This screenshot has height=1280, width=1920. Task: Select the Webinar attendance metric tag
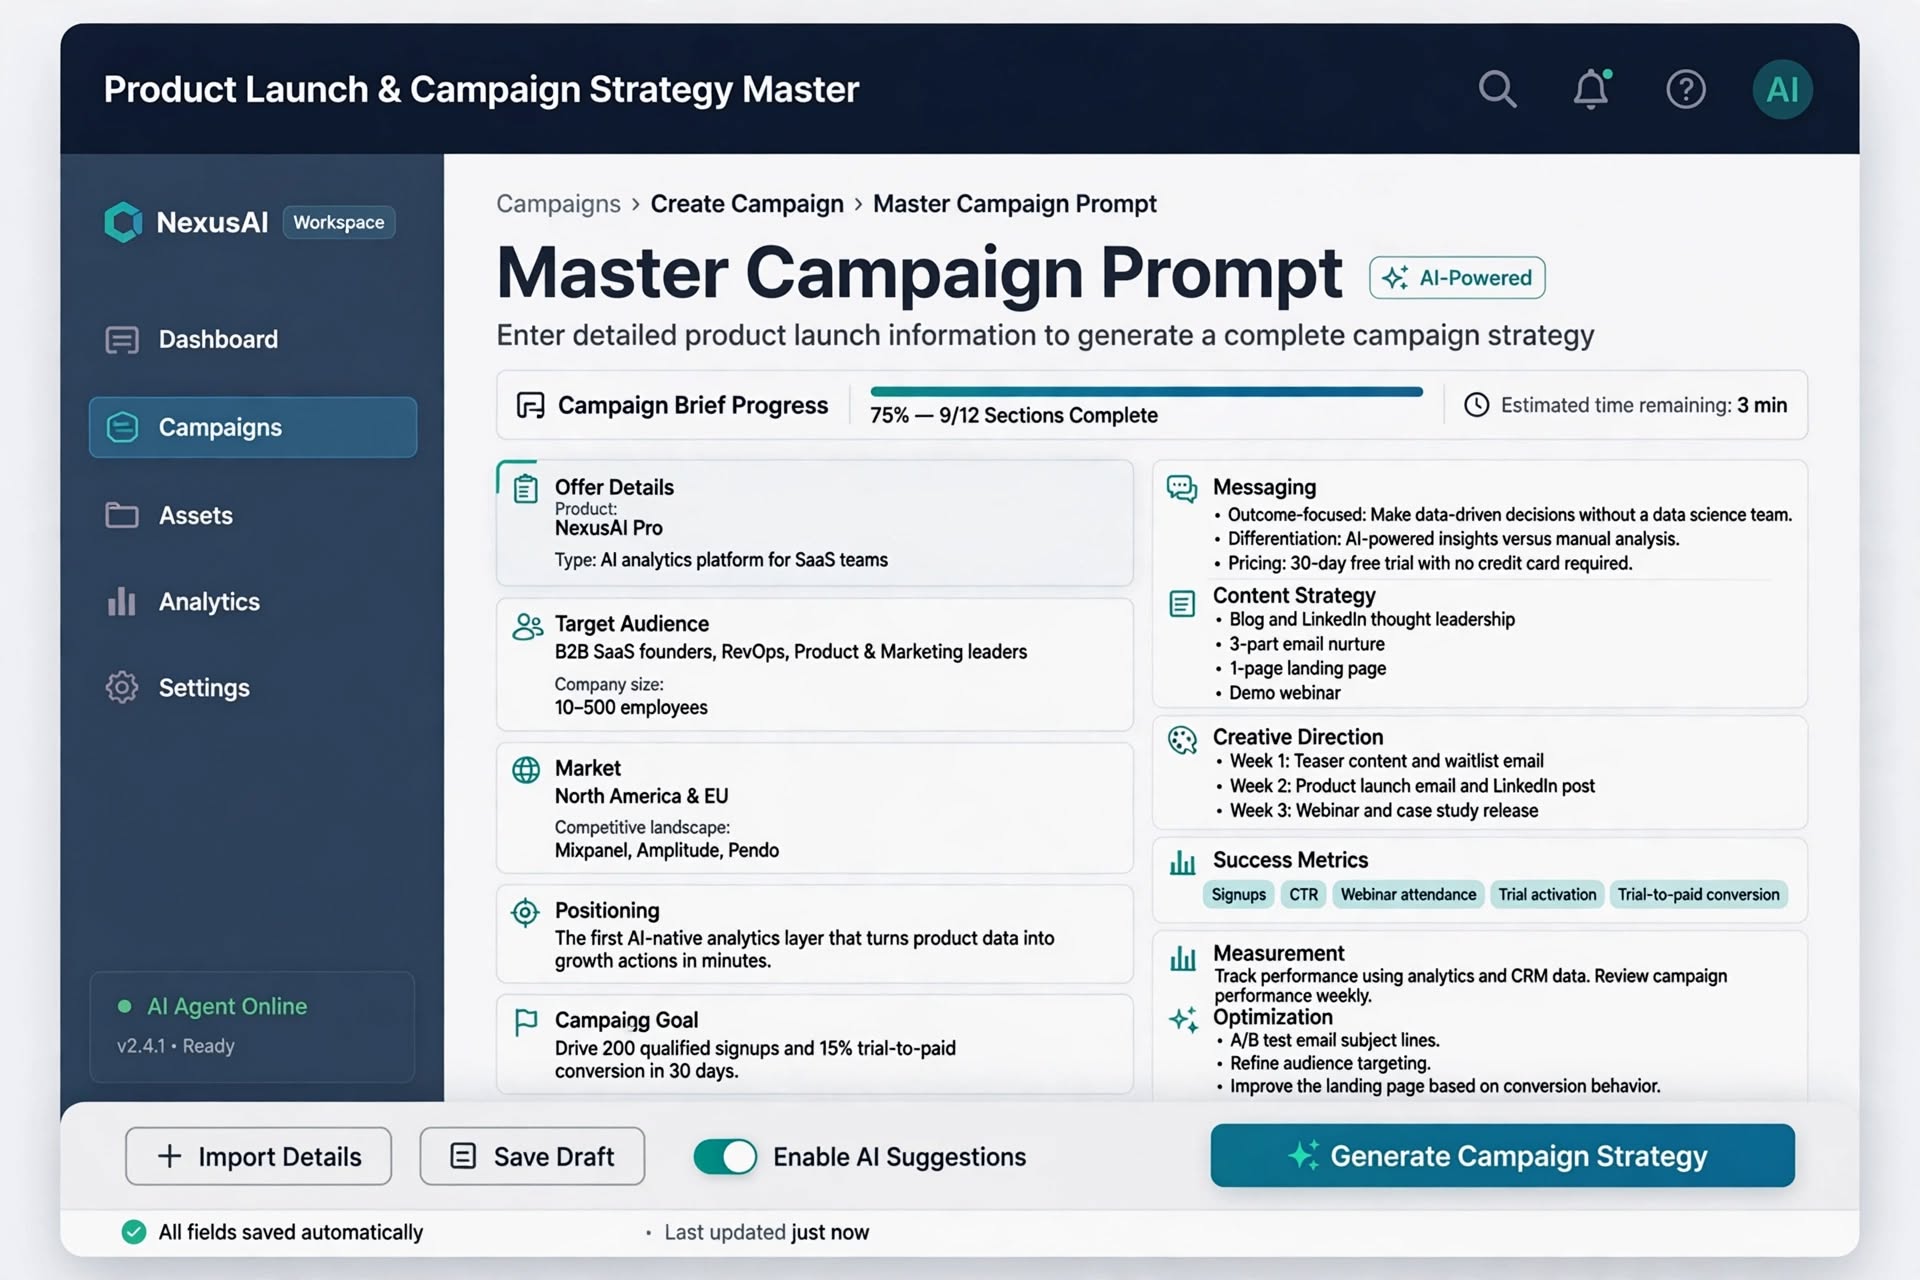1408,895
